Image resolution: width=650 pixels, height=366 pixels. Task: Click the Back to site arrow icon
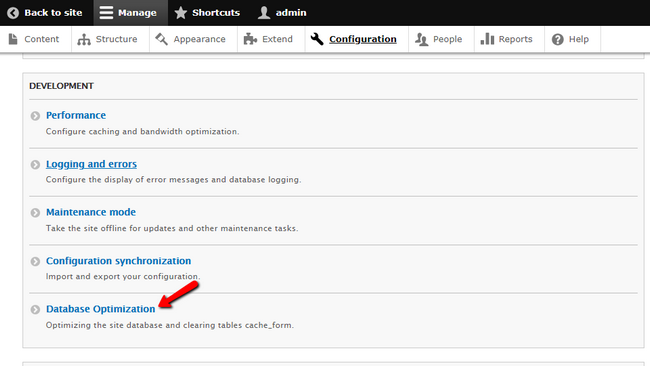pos(13,13)
